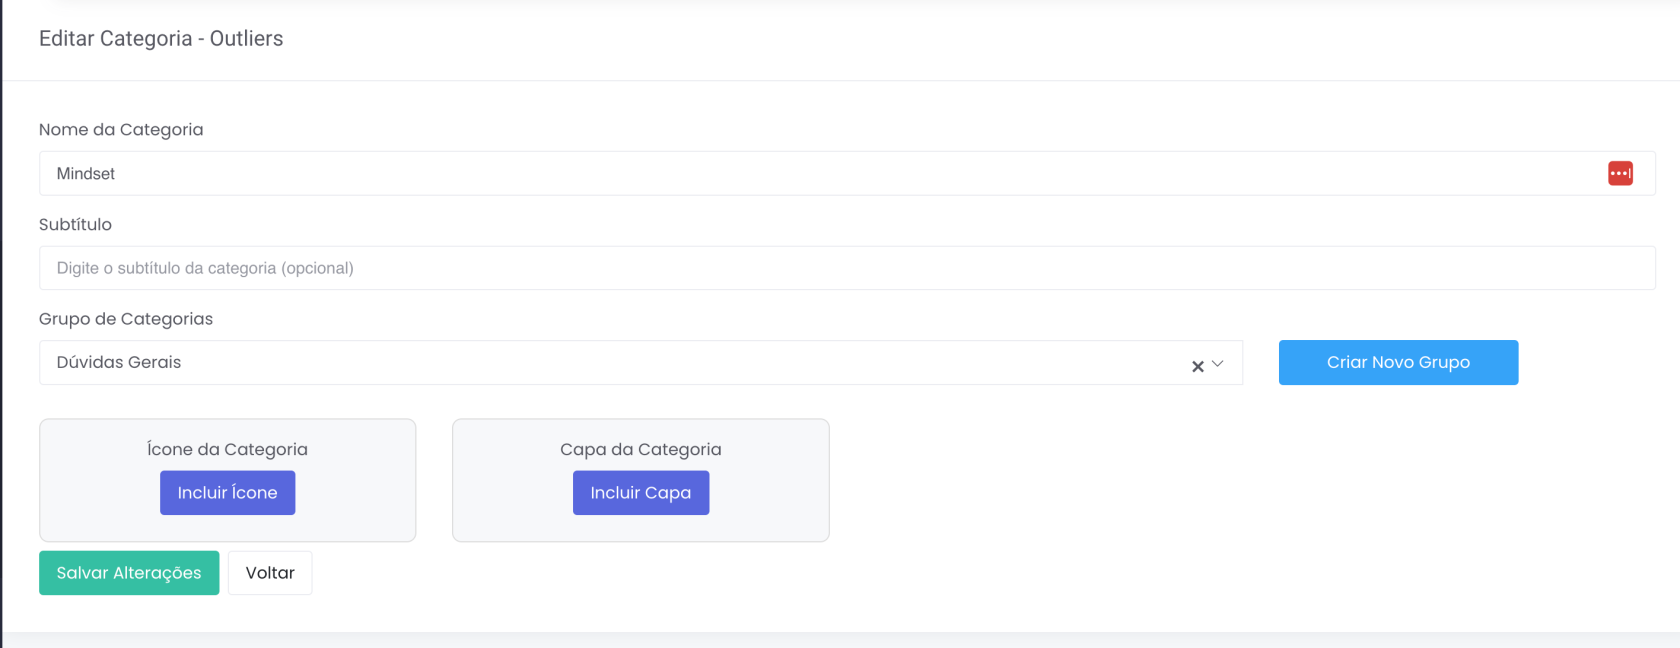
Task: Click the Ícone da Categoria card title
Action: [x=227, y=450]
